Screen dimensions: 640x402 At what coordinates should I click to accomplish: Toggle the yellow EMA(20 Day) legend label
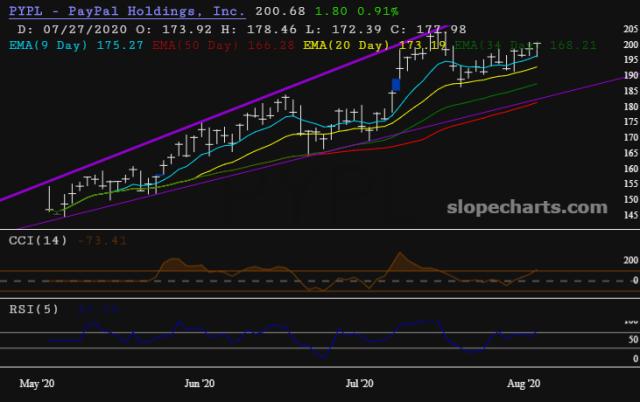coord(345,44)
